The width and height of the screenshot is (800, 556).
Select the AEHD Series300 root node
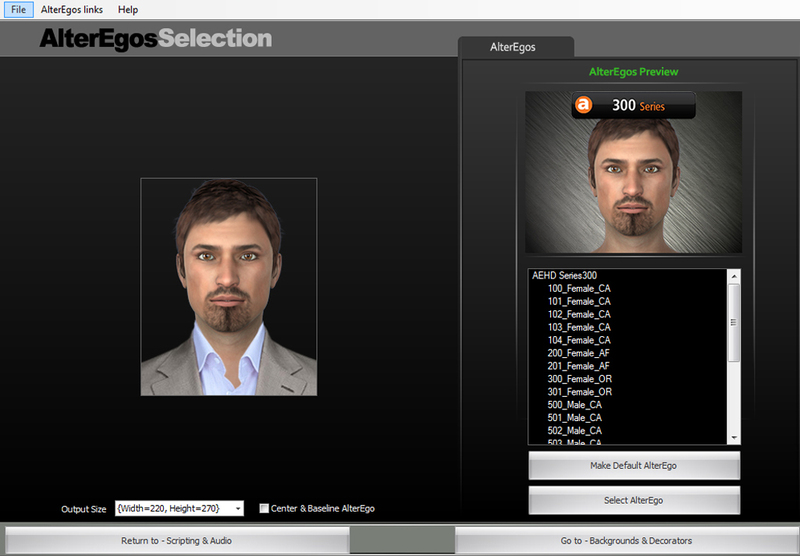point(564,275)
